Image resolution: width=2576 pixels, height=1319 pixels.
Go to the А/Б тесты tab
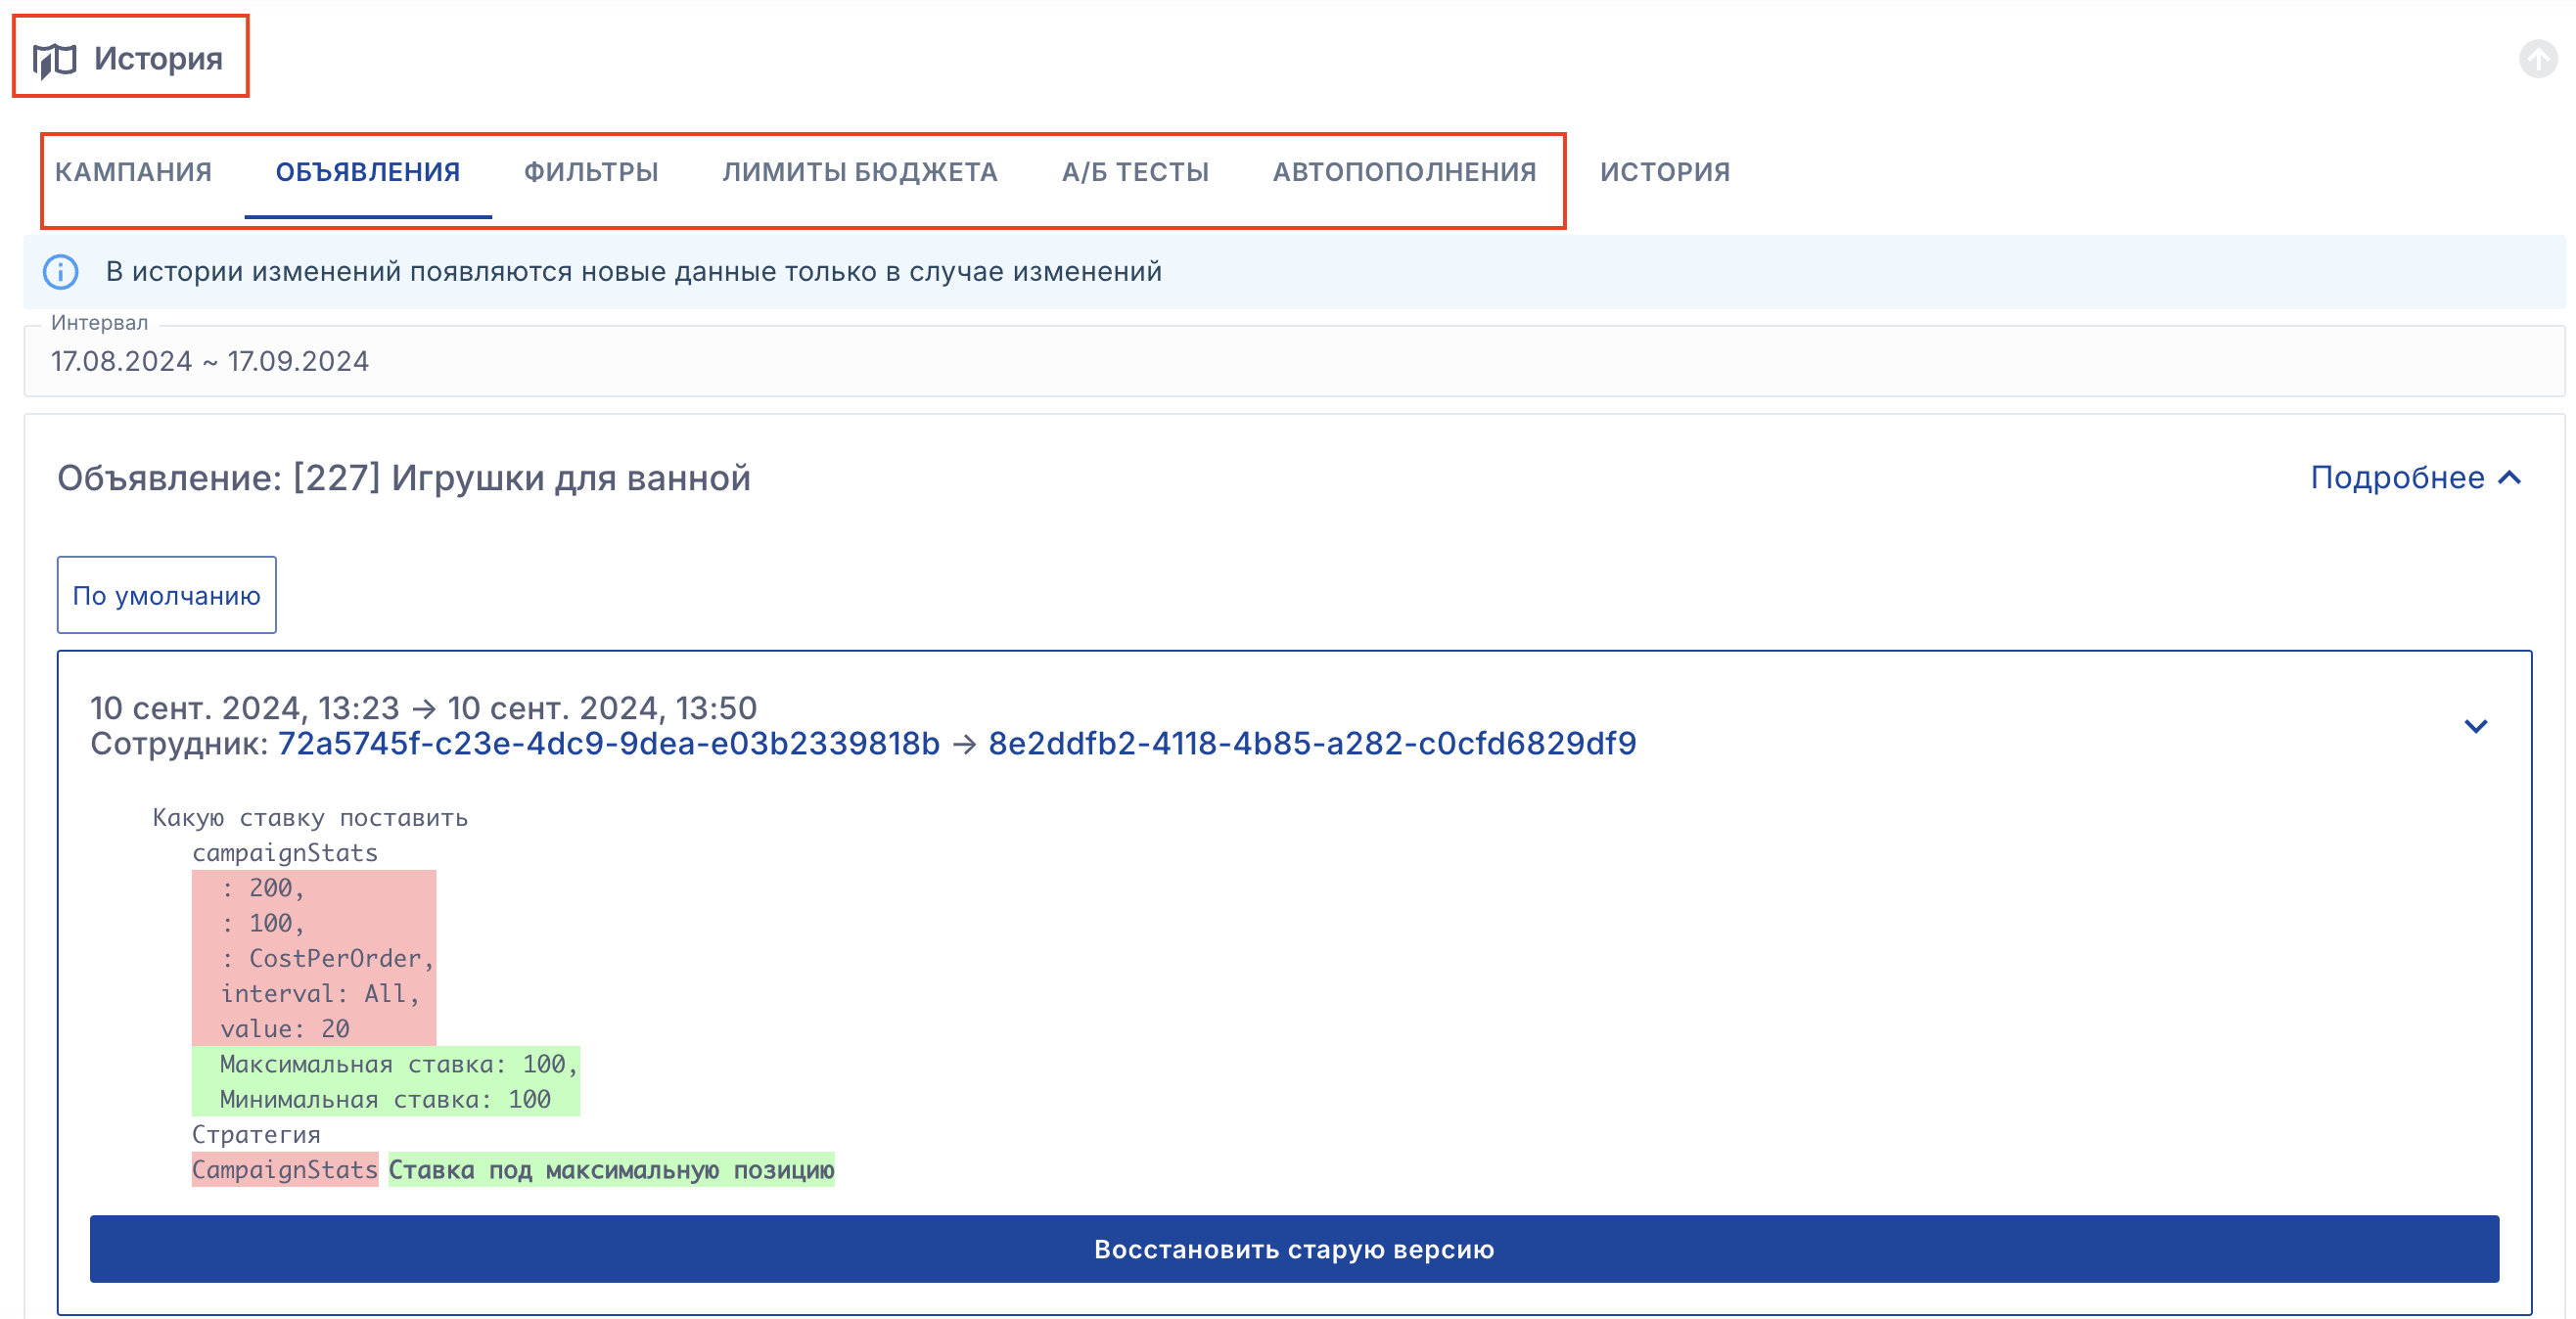[1135, 172]
